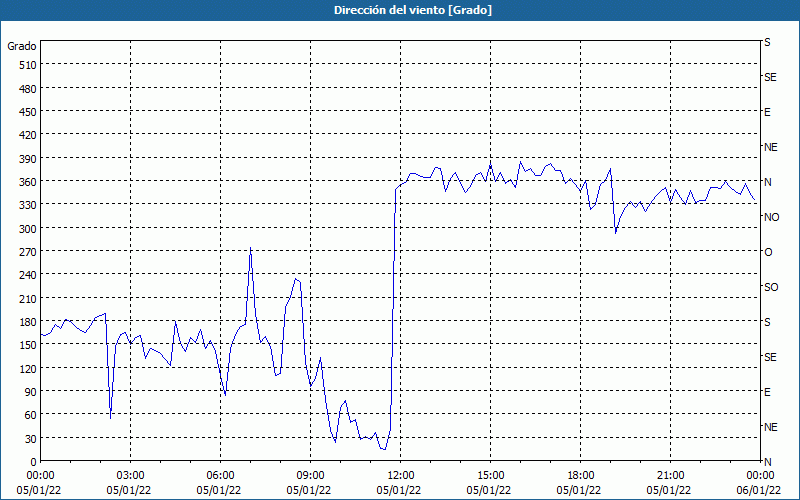Click the 60 y-axis tick label
800x500 pixels.
coord(31,415)
